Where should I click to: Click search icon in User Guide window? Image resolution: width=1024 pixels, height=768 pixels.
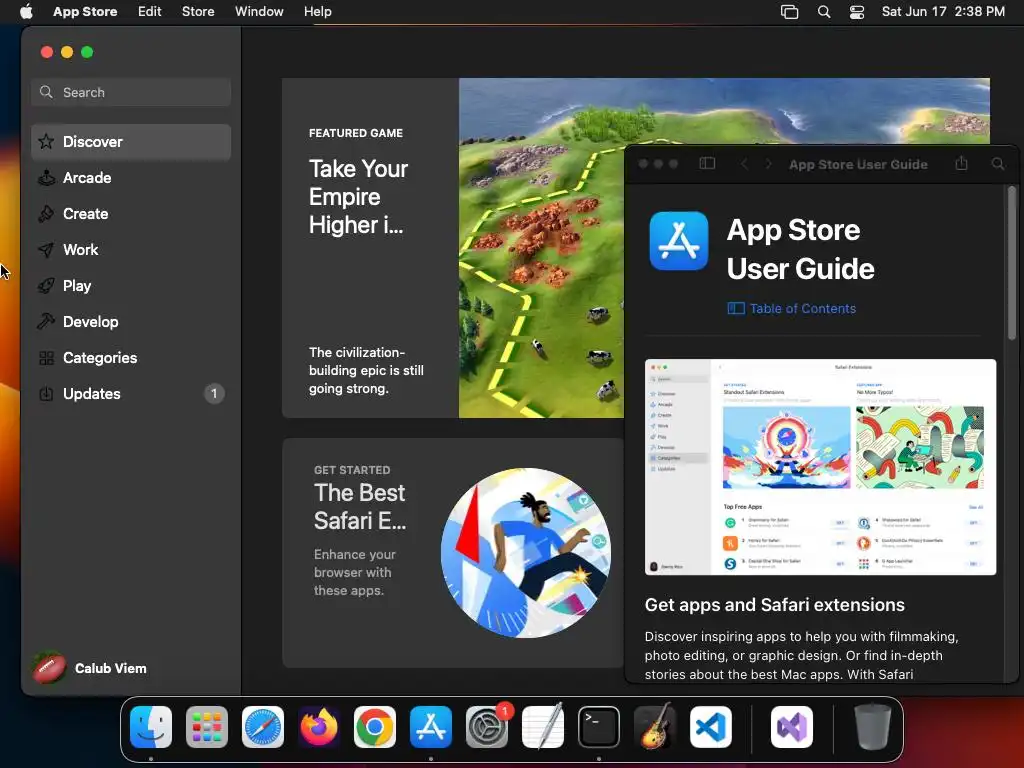[998, 164]
